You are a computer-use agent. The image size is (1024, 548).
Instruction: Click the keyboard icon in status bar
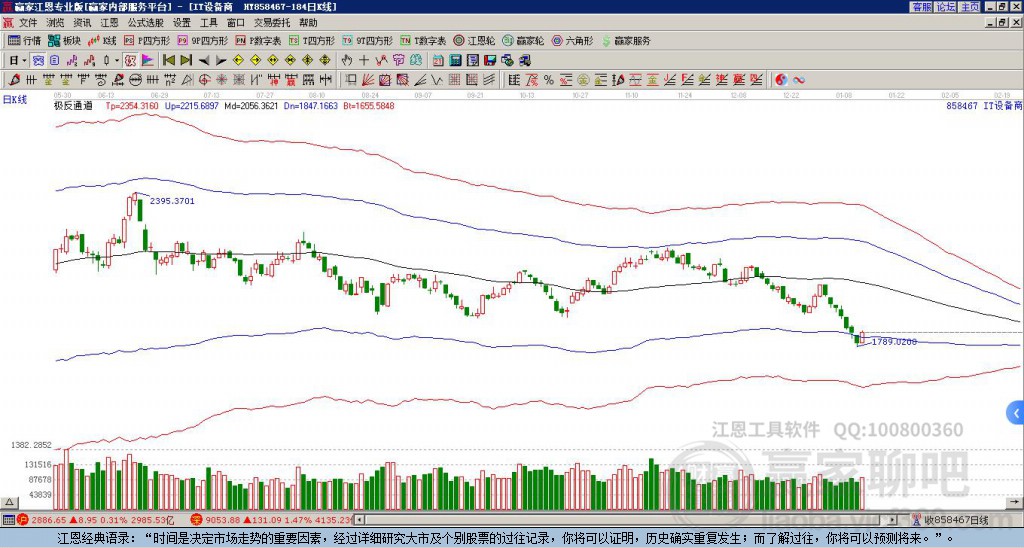click(x=8, y=520)
